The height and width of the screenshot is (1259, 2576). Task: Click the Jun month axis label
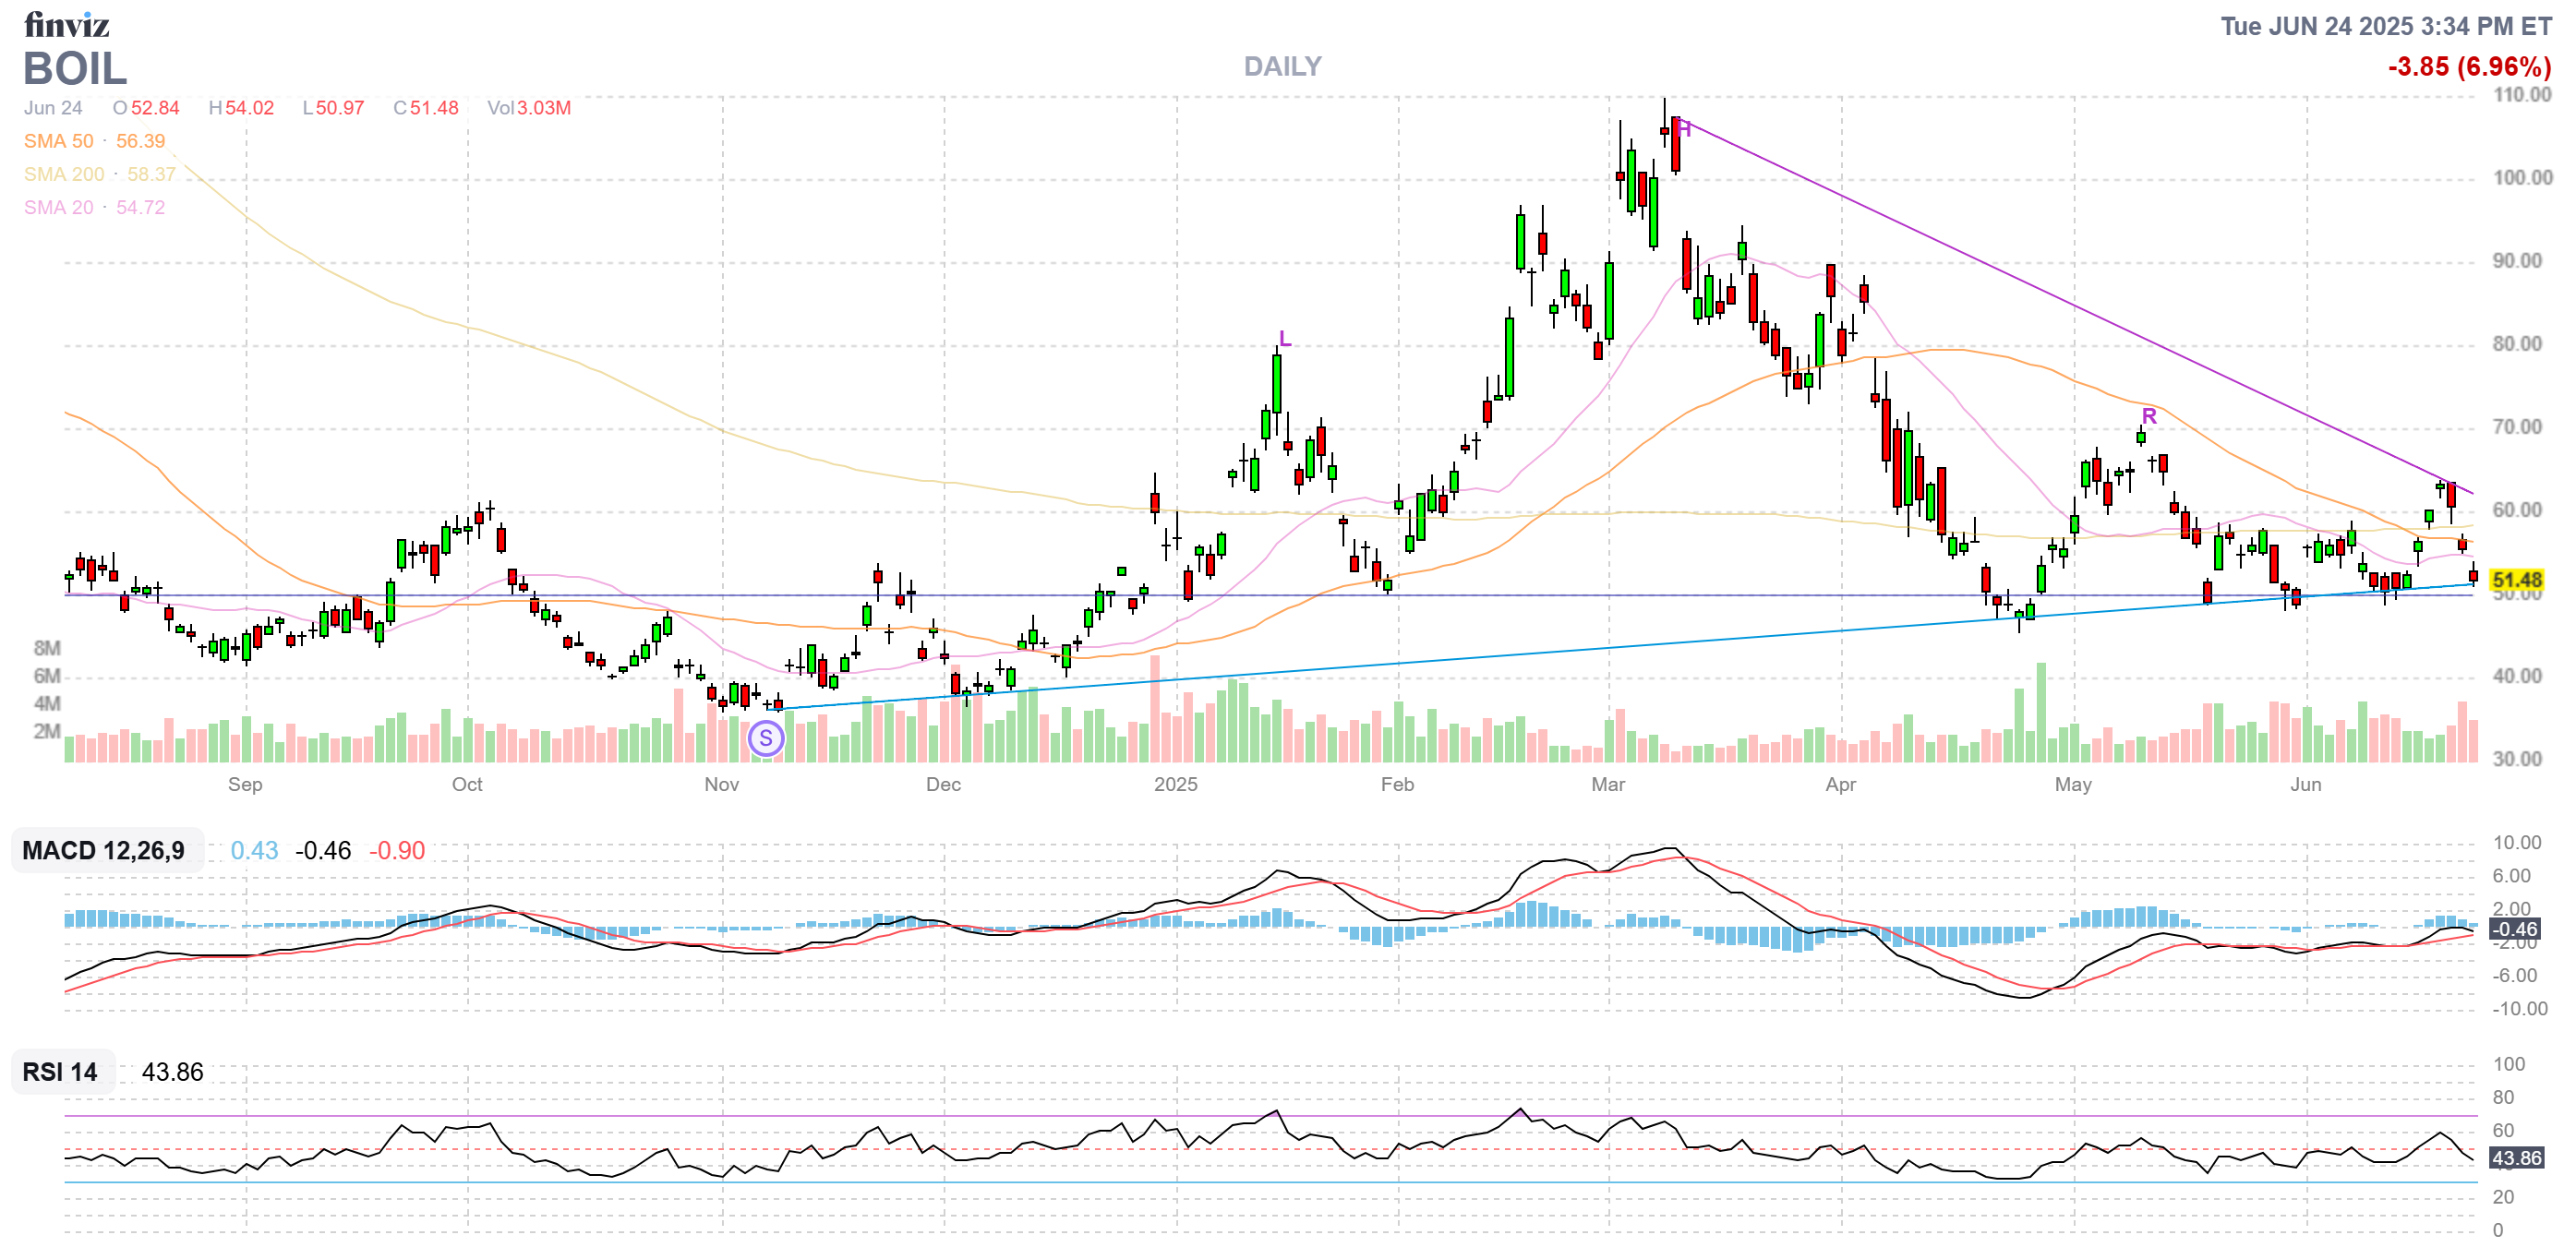(x=2305, y=784)
